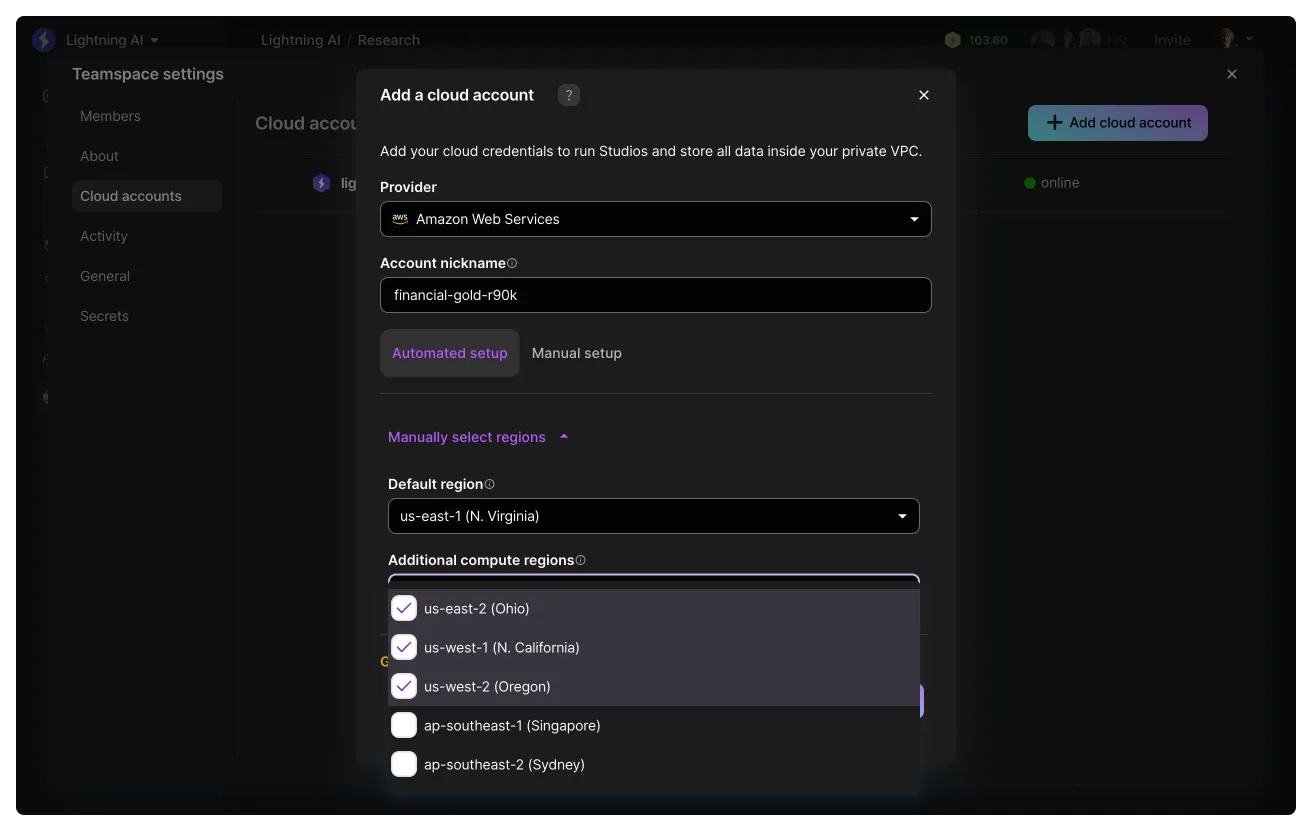Open the Provider dropdown
1312x831 pixels.
656,219
